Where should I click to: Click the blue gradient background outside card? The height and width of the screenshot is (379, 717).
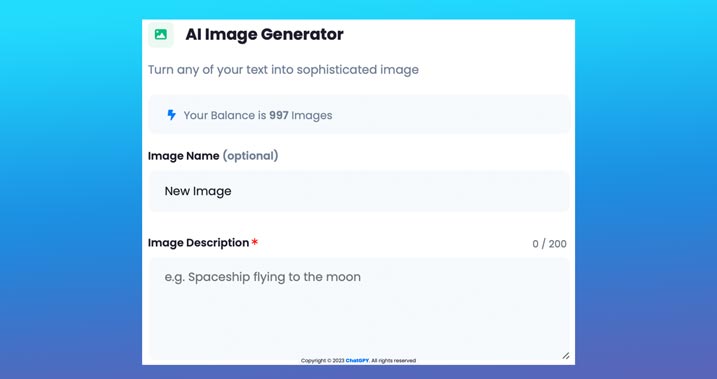pyautogui.click(x=69, y=183)
